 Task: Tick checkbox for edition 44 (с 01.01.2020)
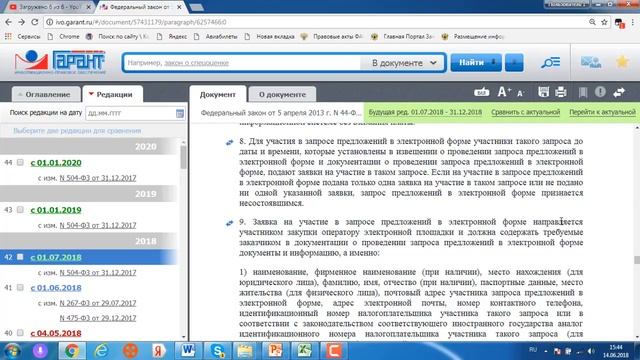pyautogui.click(x=20, y=162)
